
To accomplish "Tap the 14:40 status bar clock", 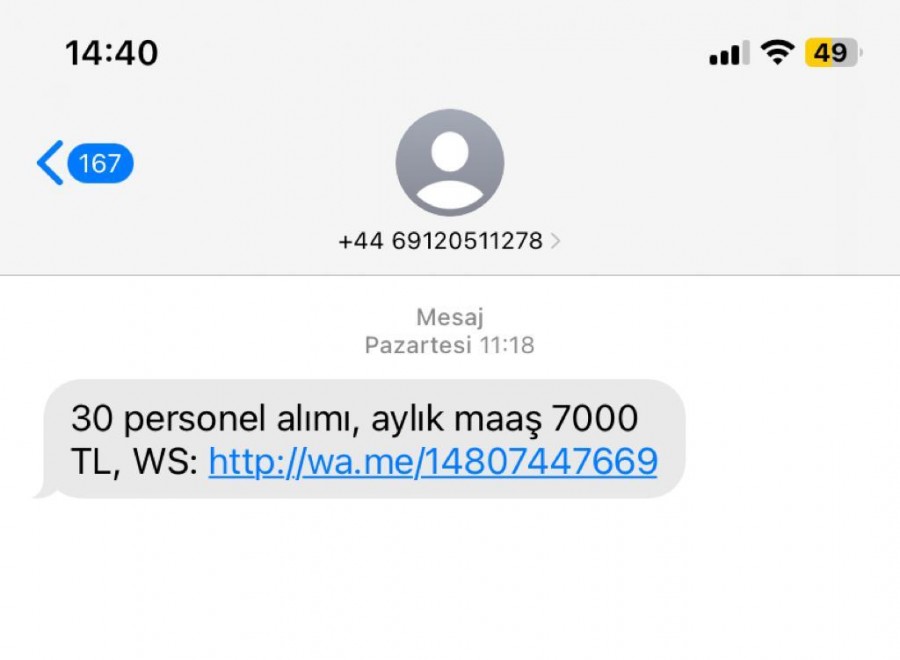I will coord(111,53).
